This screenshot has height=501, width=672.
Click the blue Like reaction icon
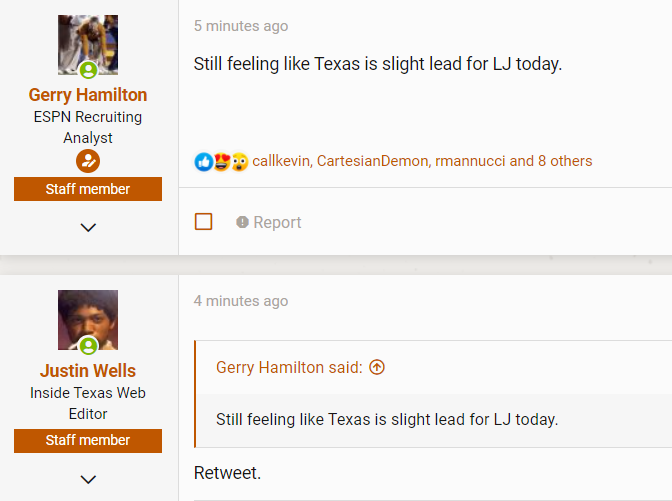point(203,161)
